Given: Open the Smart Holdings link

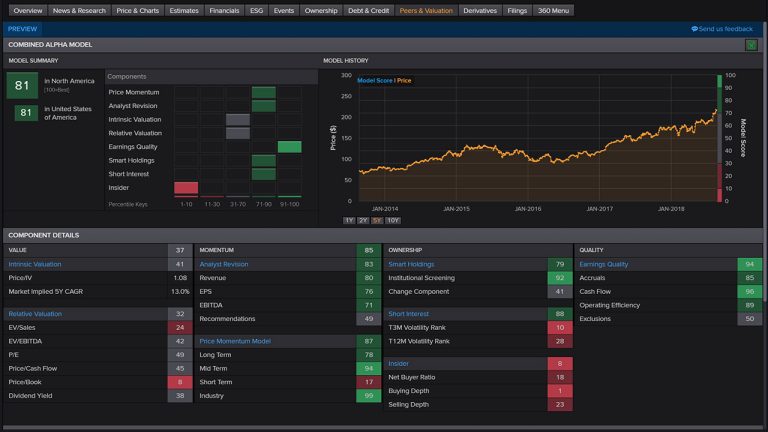Looking at the screenshot, I should click(410, 264).
